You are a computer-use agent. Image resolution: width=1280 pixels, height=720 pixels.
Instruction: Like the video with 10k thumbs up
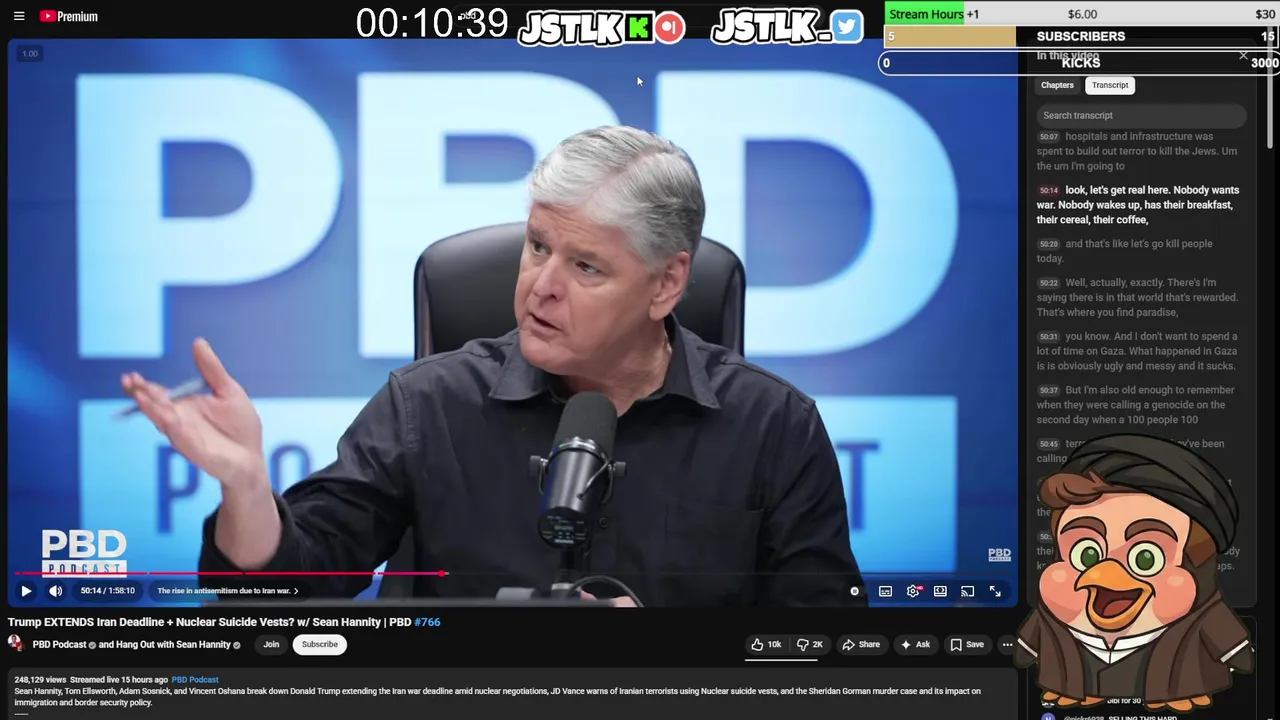pyautogui.click(x=767, y=645)
